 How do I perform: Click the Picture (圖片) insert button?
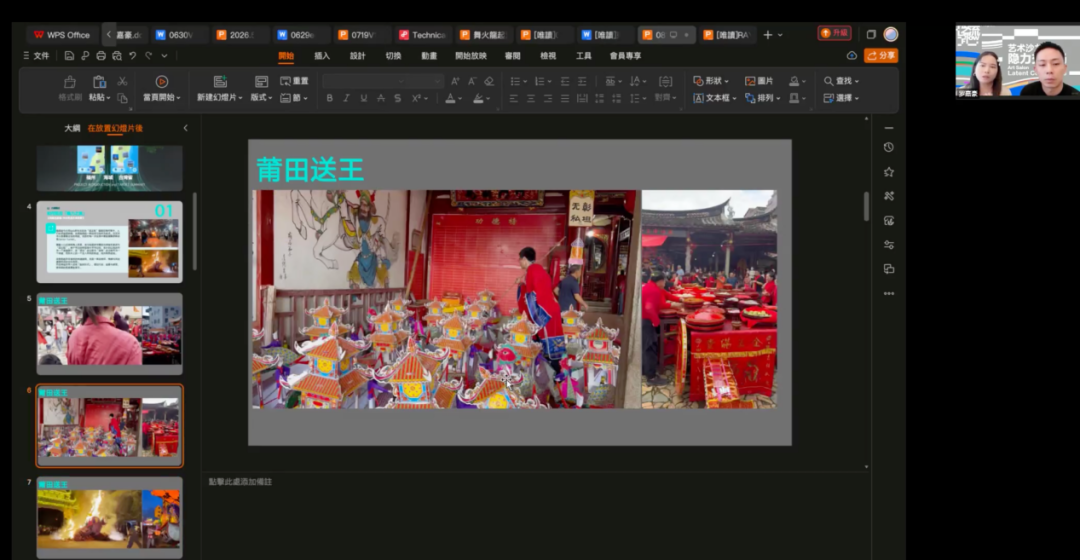(759, 81)
